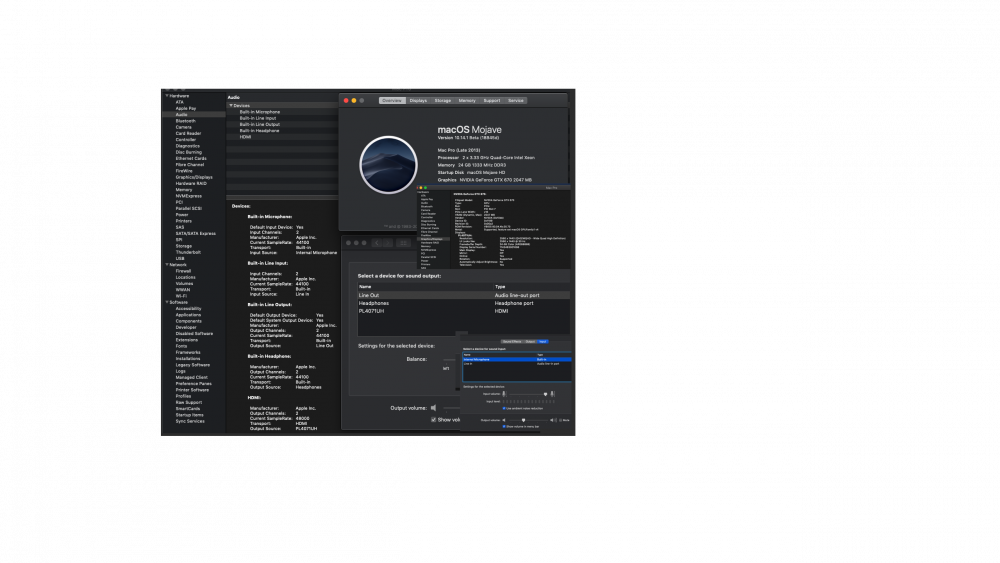Image resolution: width=1000 pixels, height=563 pixels.
Task: Select Storage in sidebar
Action: coord(184,246)
